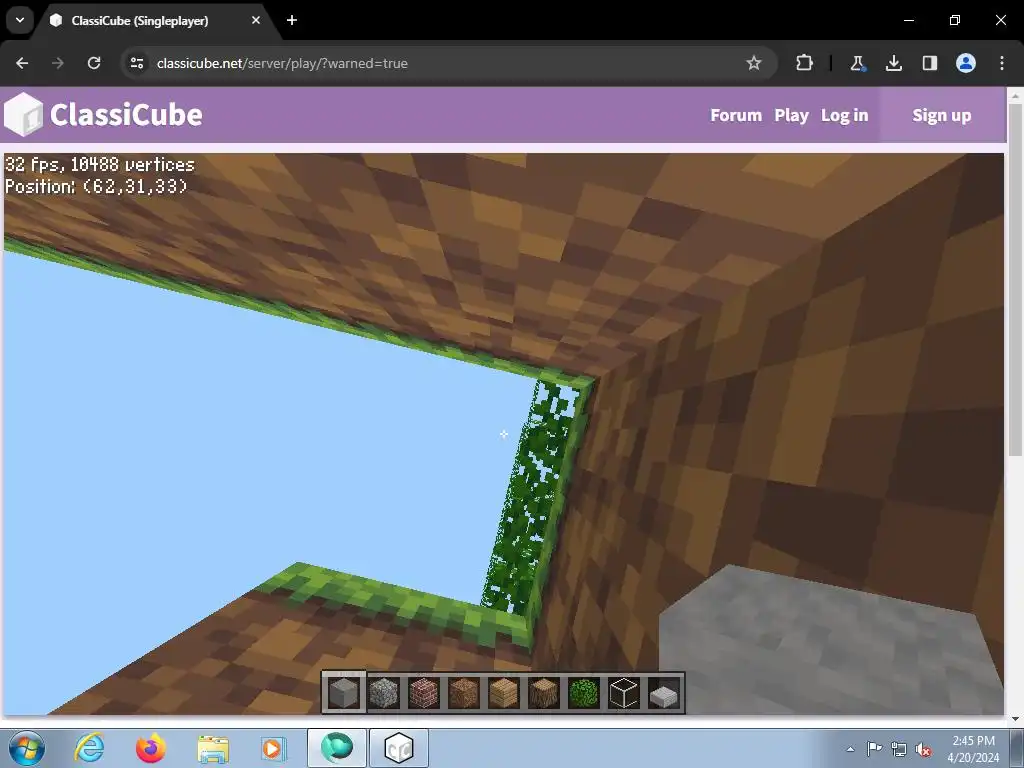This screenshot has width=1024, height=768.
Task: Open the network tray icon
Action: pyautogui.click(x=899, y=749)
